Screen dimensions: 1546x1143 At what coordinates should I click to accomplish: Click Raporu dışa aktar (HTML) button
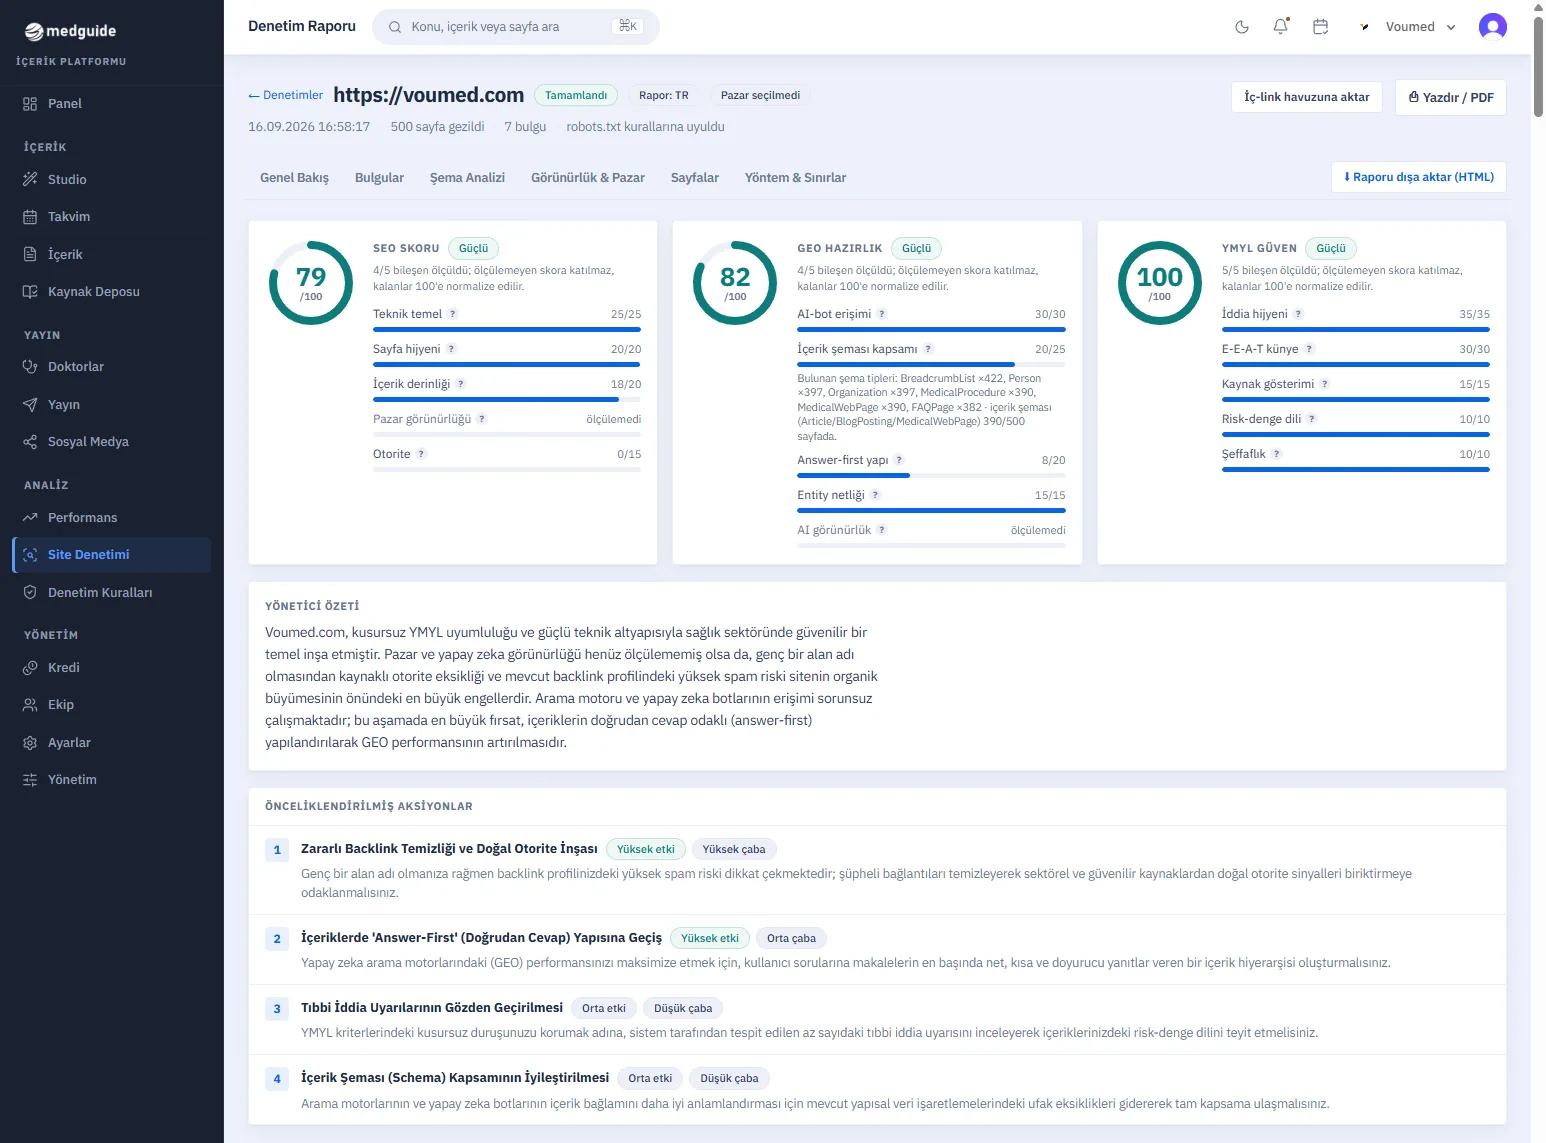point(1419,177)
